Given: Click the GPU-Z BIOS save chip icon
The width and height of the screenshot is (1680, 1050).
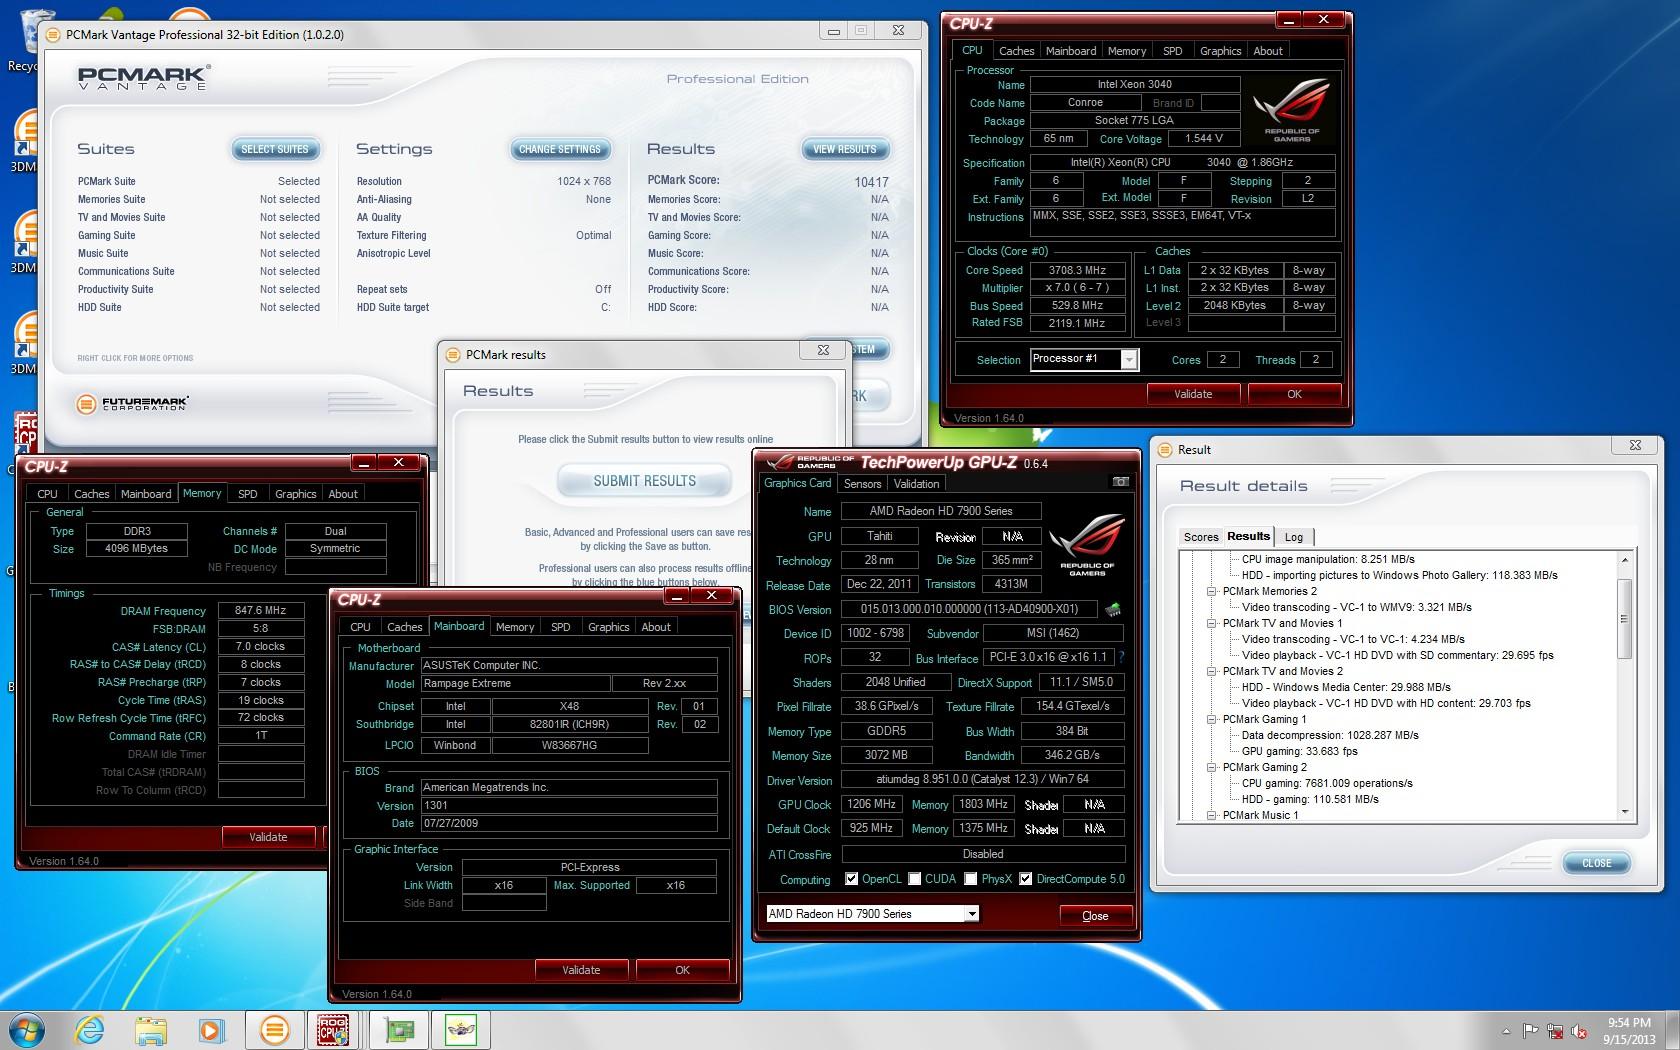Looking at the screenshot, I should pos(1113,609).
